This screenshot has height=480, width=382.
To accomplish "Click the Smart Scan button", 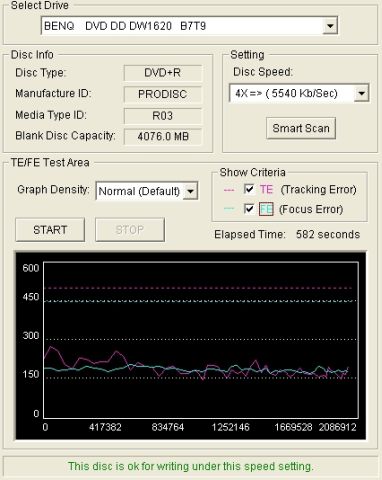I will click(x=301, y=128).
